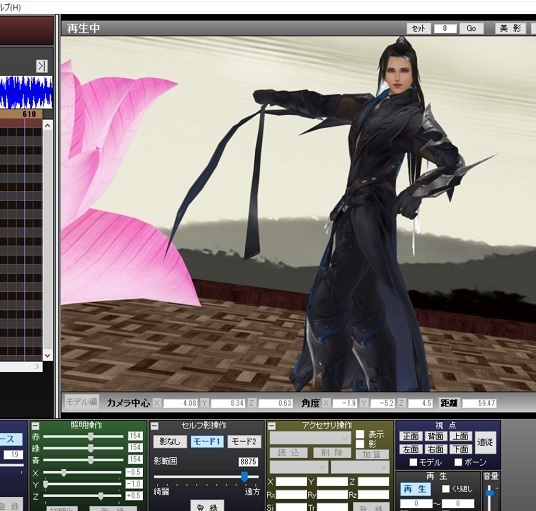
Task: Toggle the accessory 影 checkbox
Action: [360, 444]
